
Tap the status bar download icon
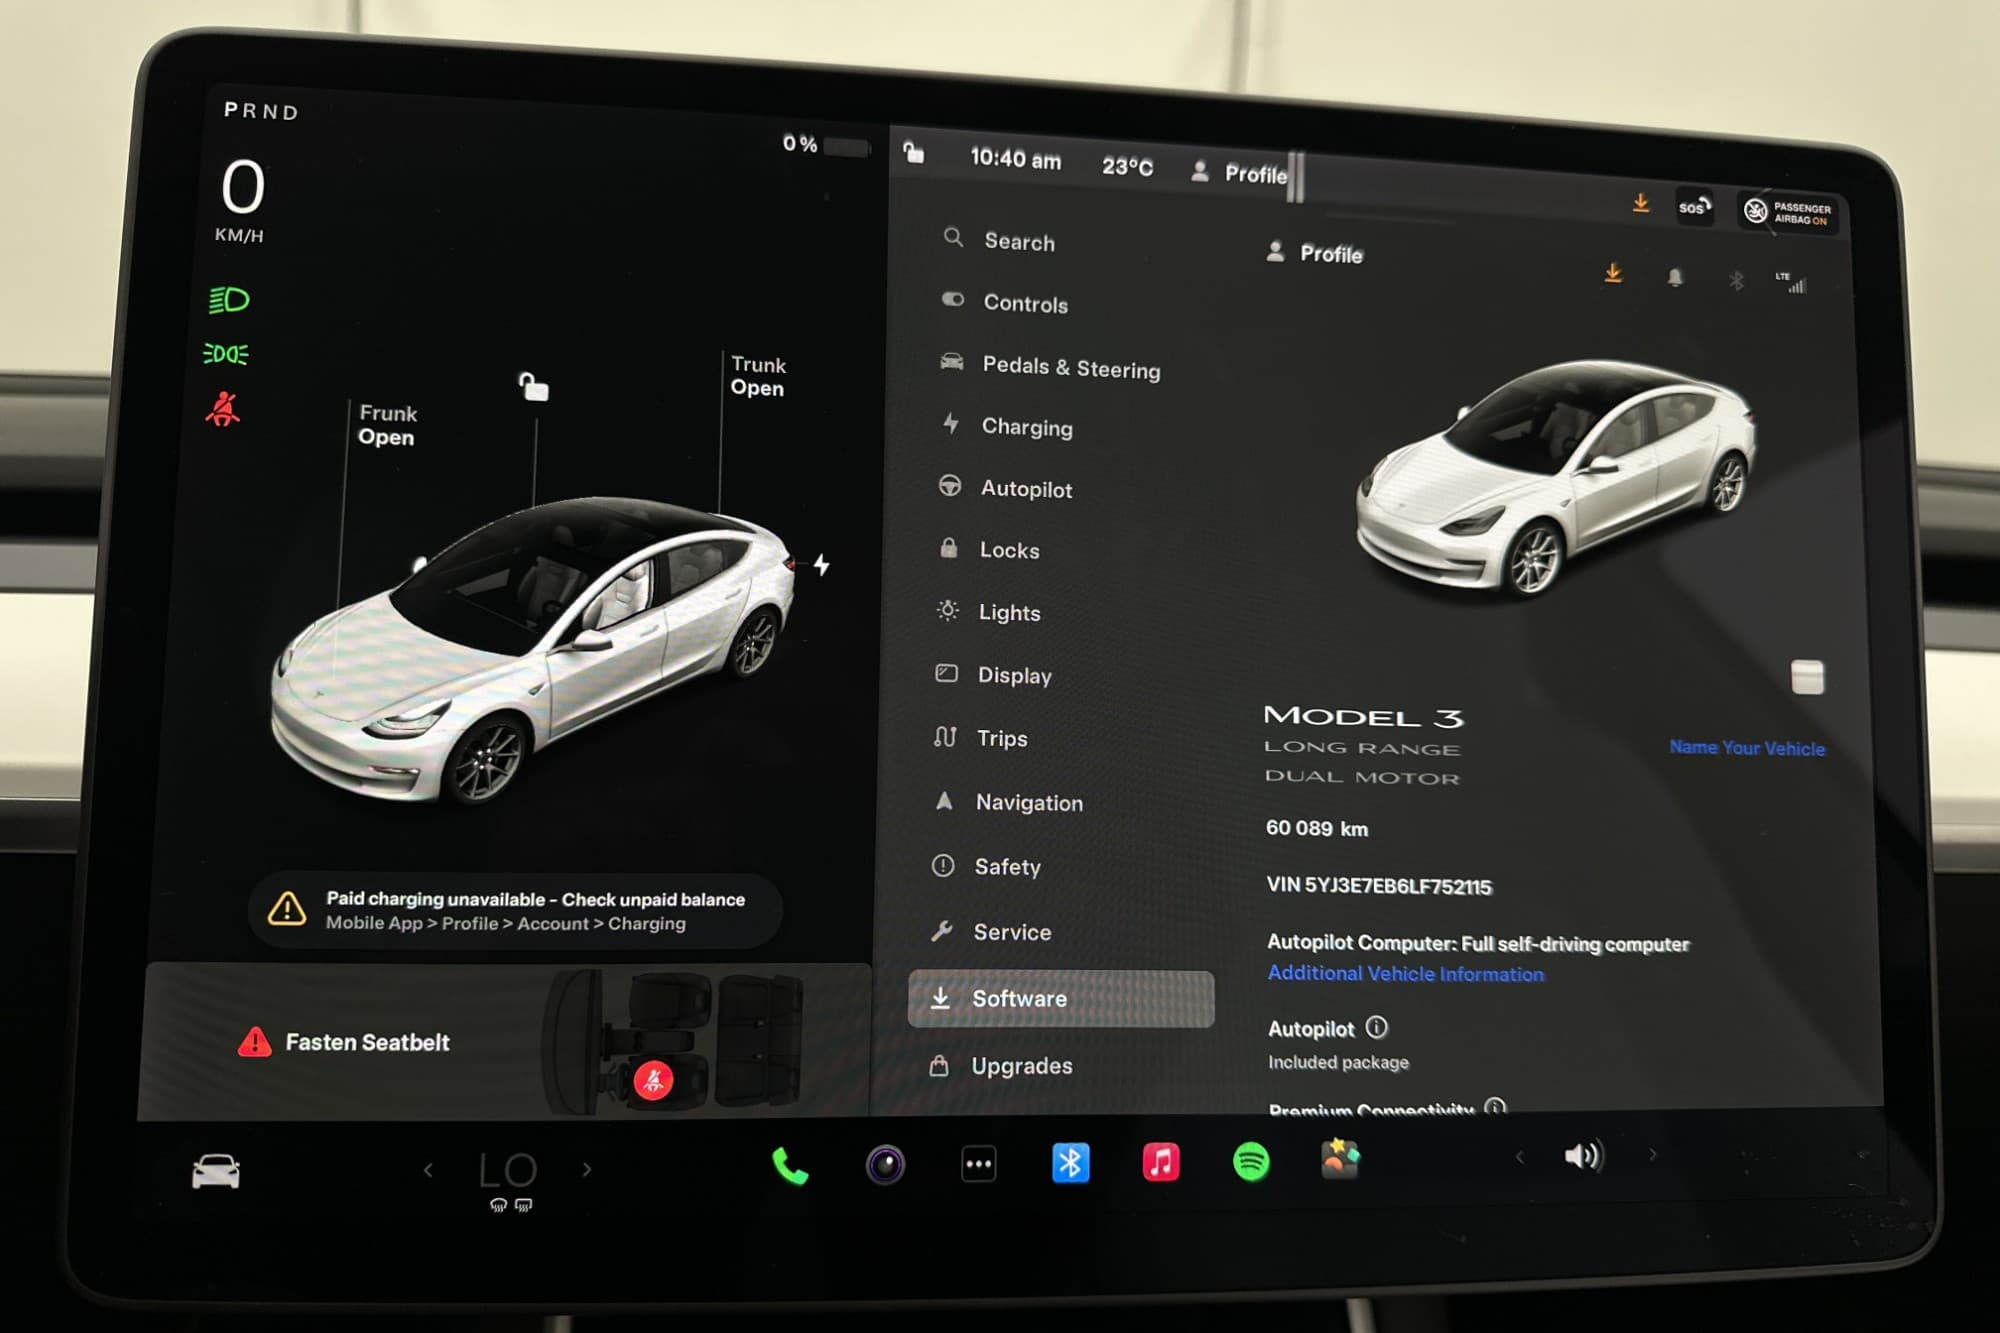tap(1641, 203)
